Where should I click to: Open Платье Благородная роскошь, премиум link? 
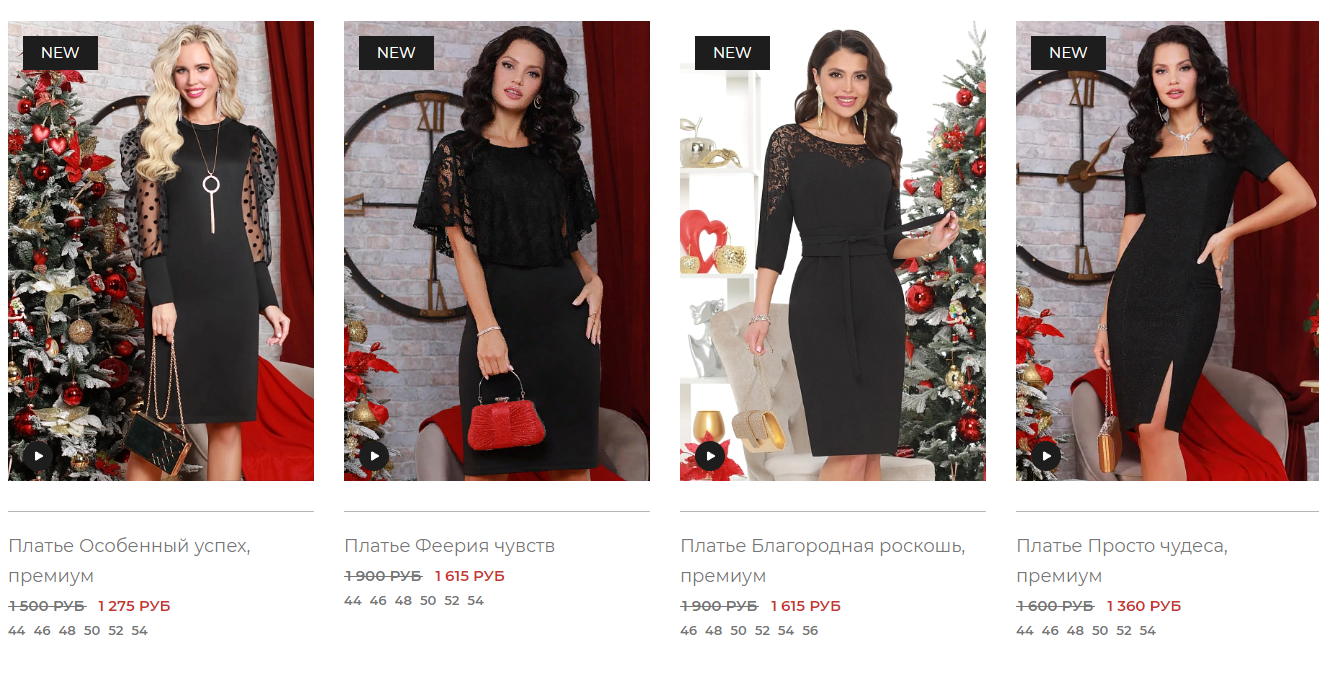pos(823,561)
